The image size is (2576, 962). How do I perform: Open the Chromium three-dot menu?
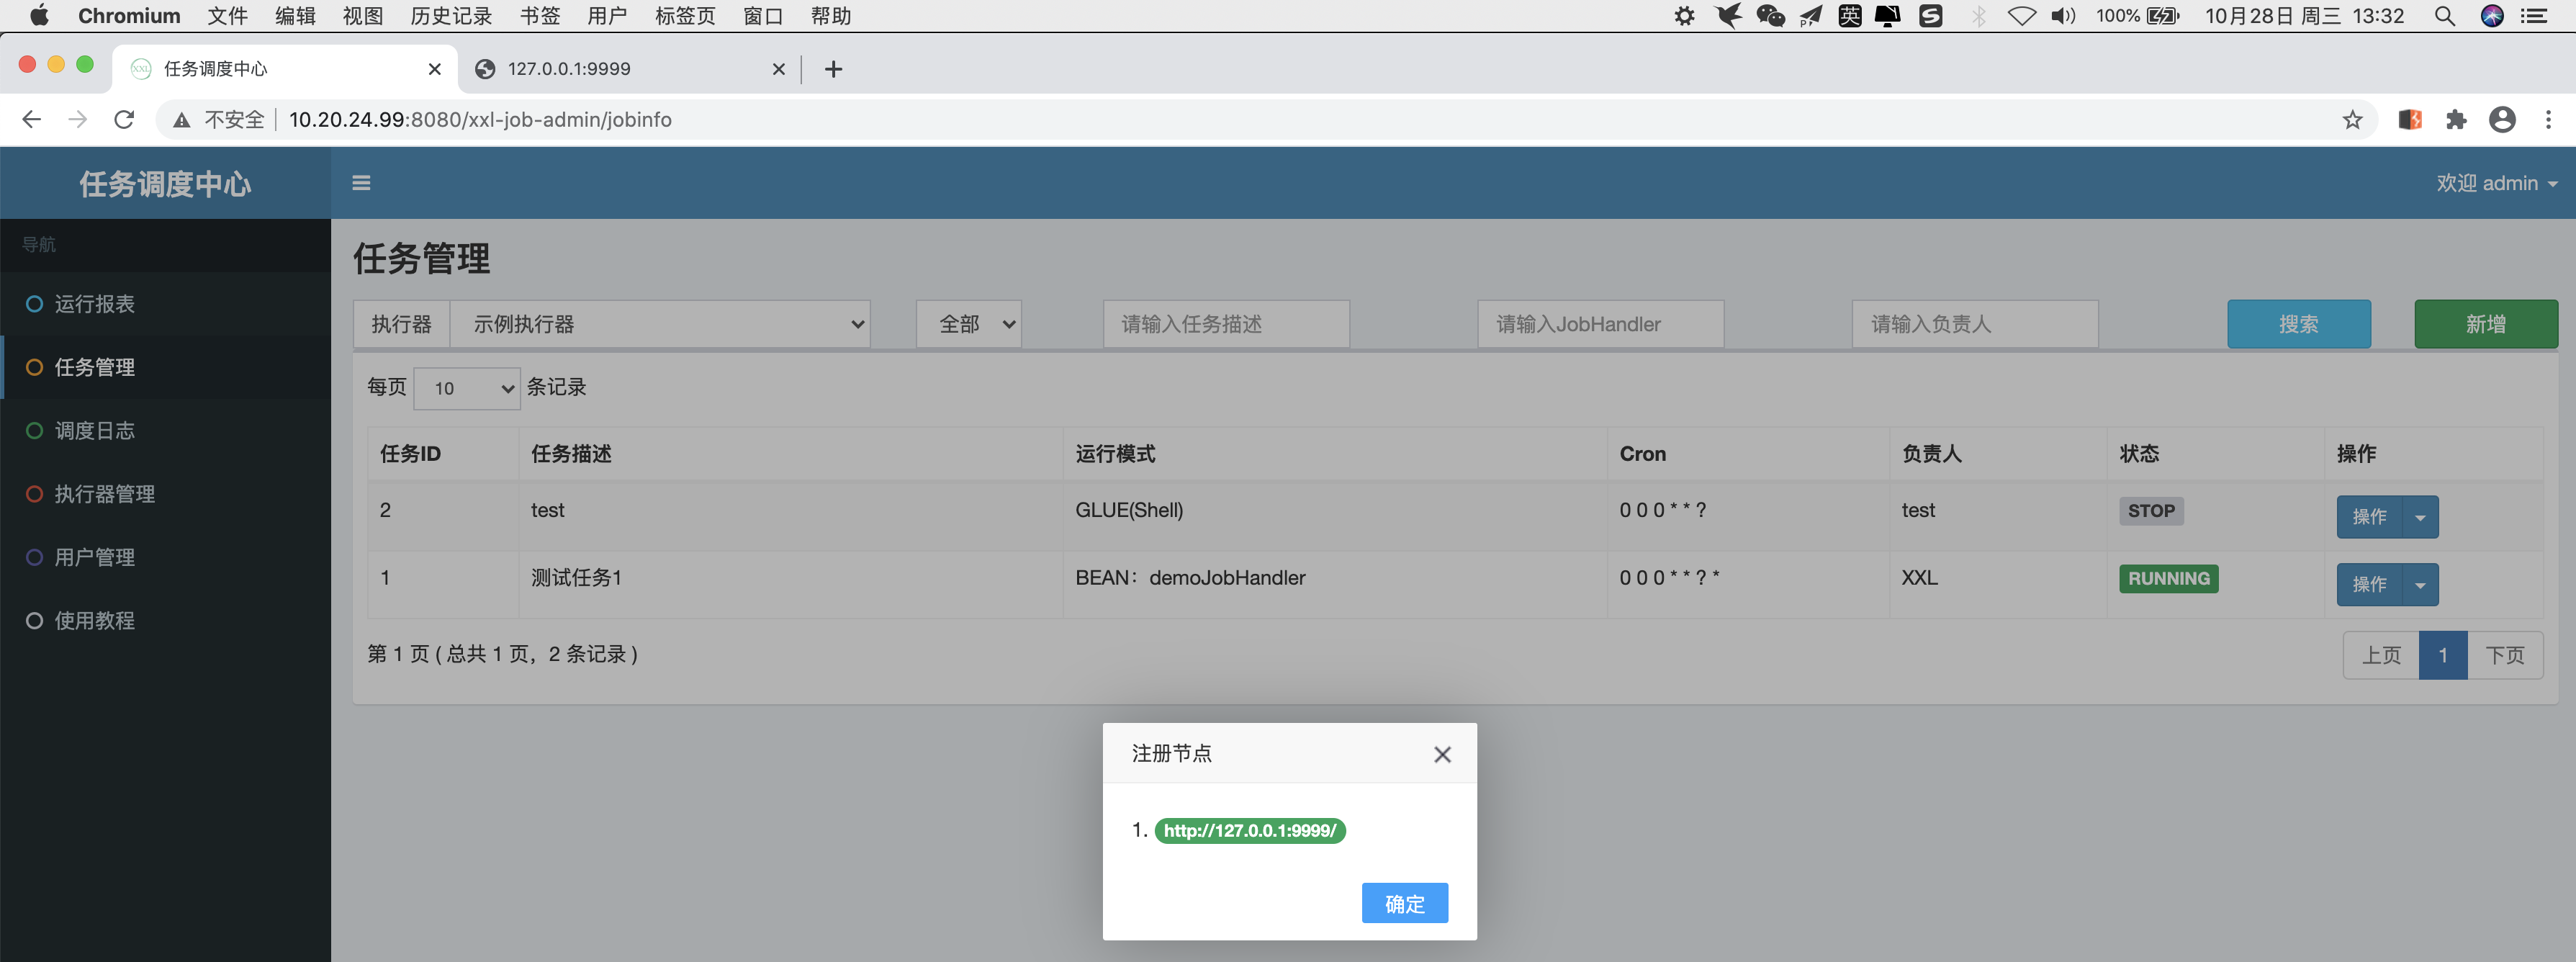point(2548,120)
